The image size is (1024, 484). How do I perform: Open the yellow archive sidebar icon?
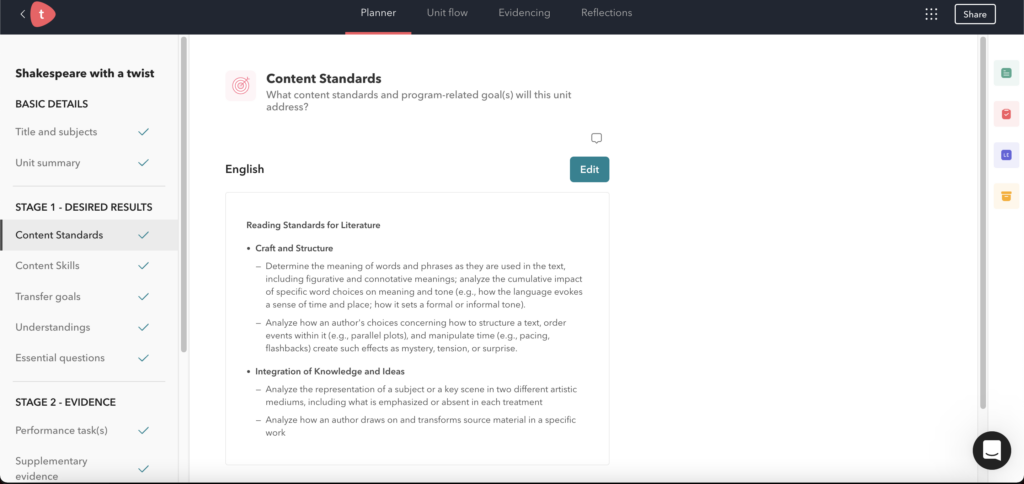1006,195
